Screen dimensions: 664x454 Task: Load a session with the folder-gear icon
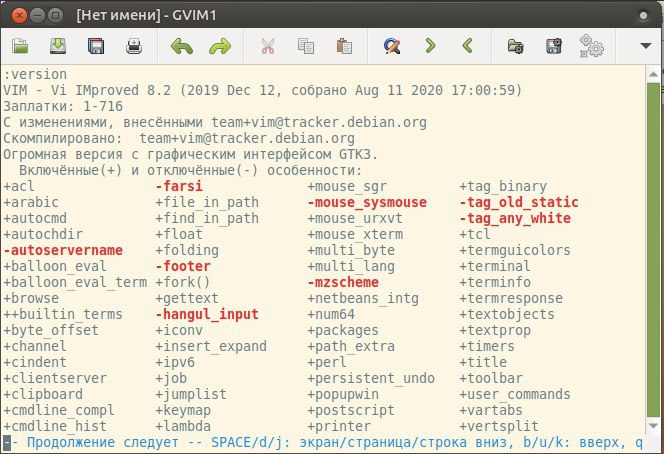[x=515, y=46]
